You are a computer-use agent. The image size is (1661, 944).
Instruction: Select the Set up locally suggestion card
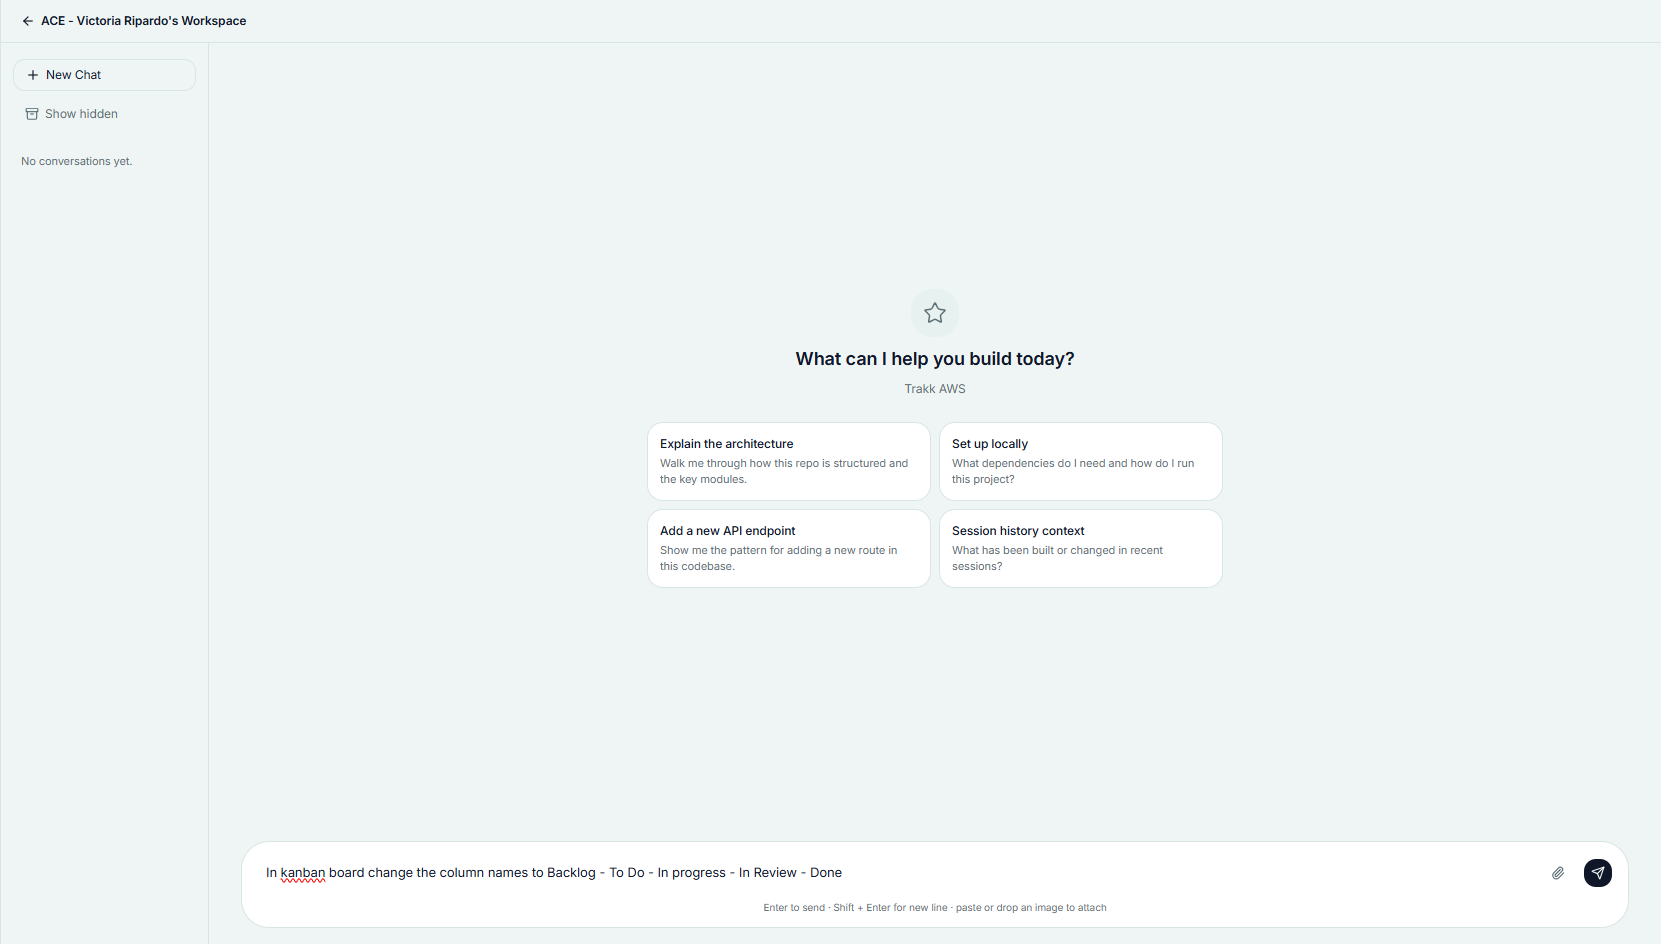(x=1081, y=461)
